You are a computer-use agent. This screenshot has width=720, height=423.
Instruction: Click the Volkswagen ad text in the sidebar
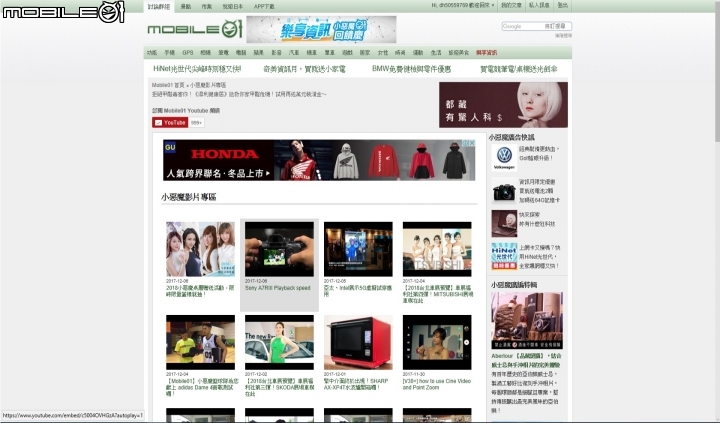point(539,153)
